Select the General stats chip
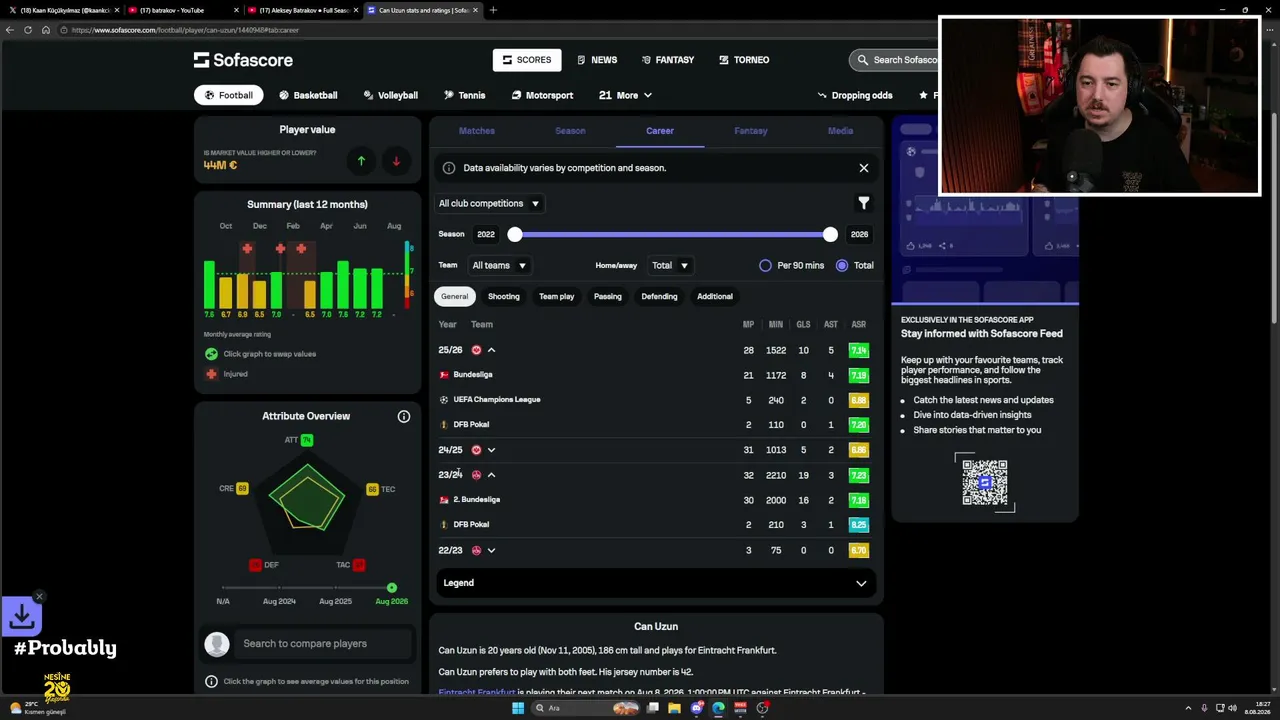This screenshot has width=1280, height=720. [454, 296]
